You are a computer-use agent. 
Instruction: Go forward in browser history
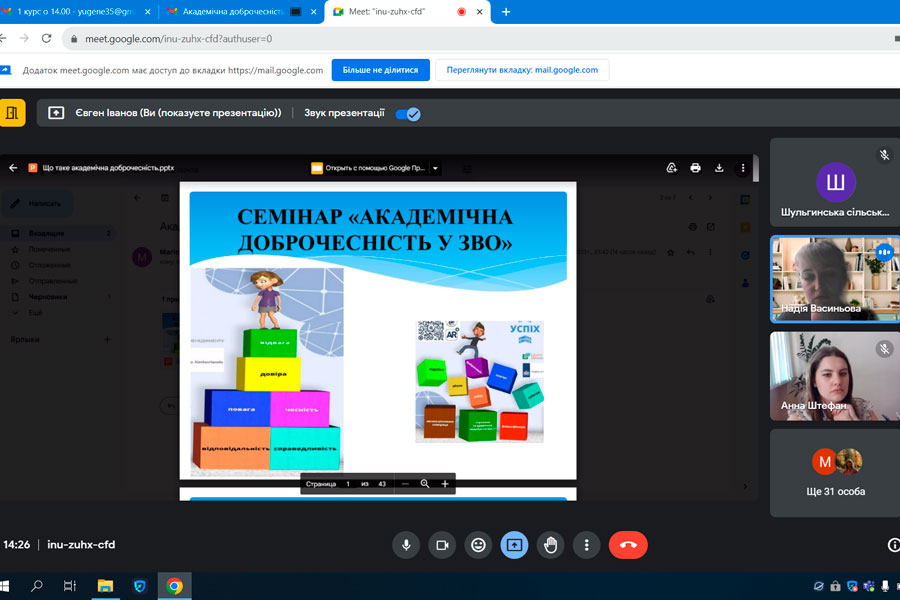(24, 38)
